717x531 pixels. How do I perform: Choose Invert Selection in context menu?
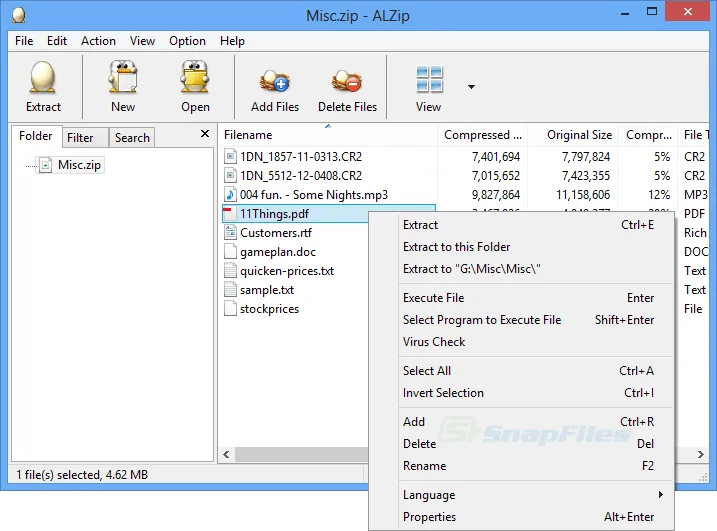click(x=521, y=393)
